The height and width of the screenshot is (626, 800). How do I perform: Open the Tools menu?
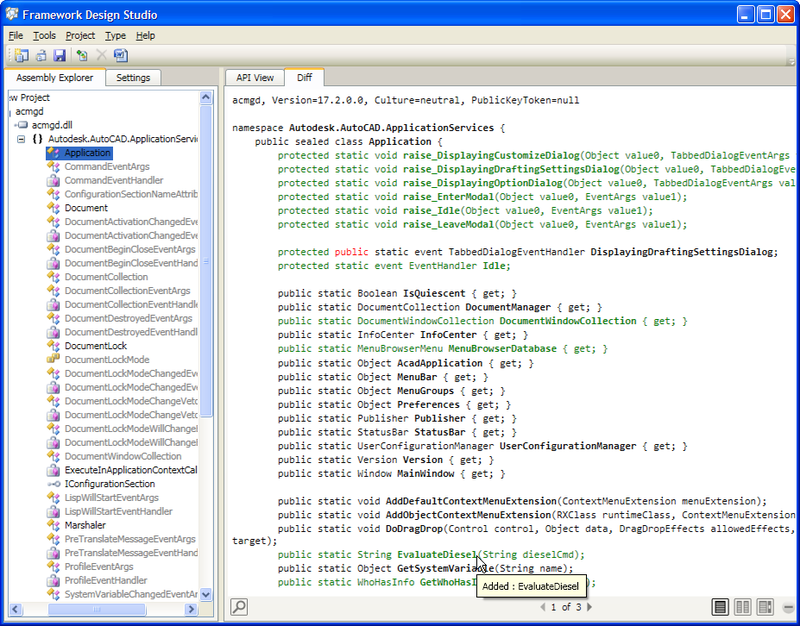click(x=44, y=35)
